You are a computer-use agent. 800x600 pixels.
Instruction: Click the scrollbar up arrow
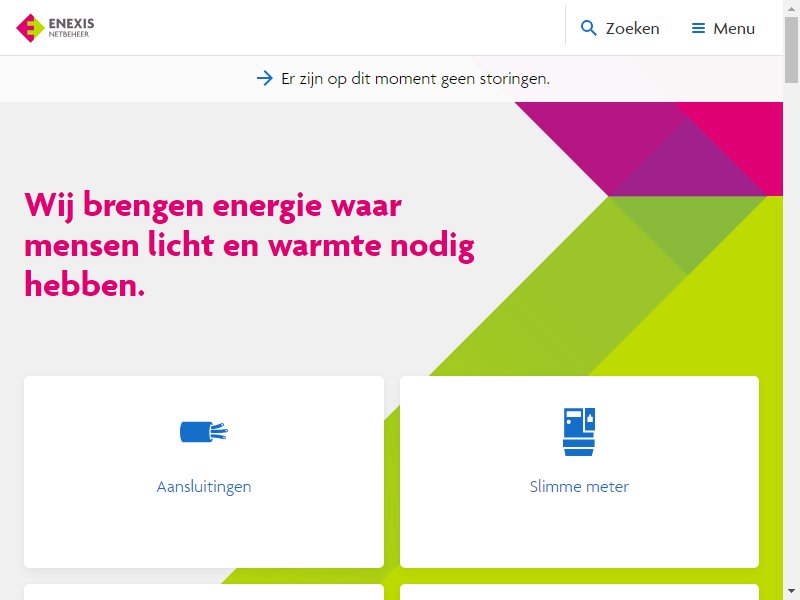coord(791,7)
